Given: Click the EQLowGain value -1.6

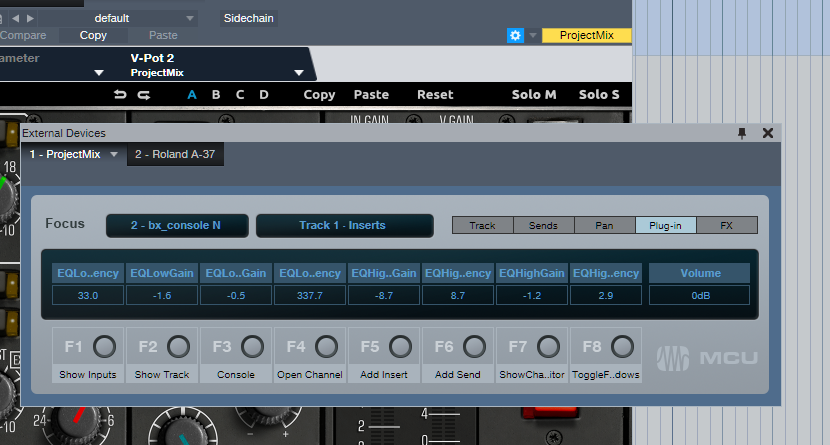Looking at the screenshot, I should (162, 295).
